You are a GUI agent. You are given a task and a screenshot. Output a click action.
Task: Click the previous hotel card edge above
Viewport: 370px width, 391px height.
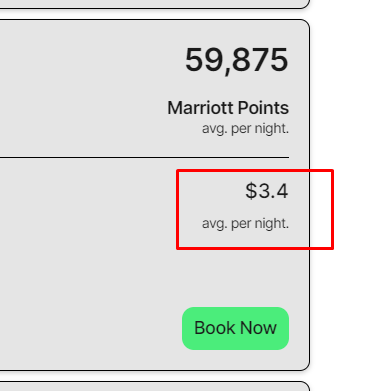point(155,4)
